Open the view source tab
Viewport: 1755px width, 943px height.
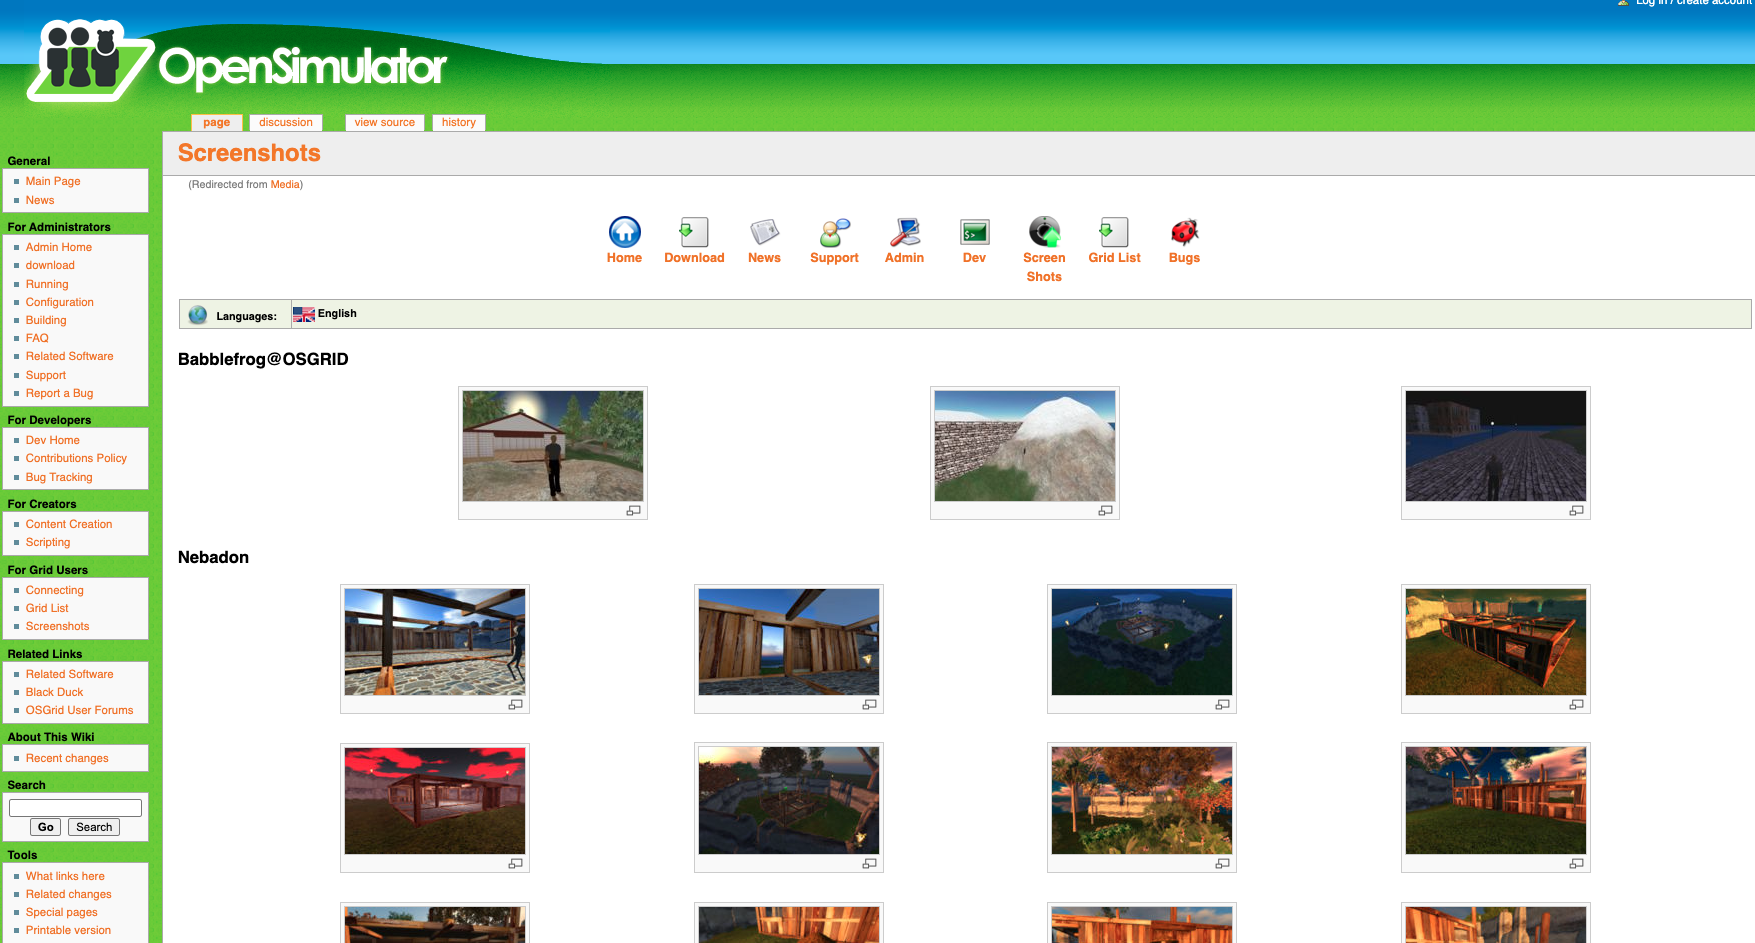385,123
